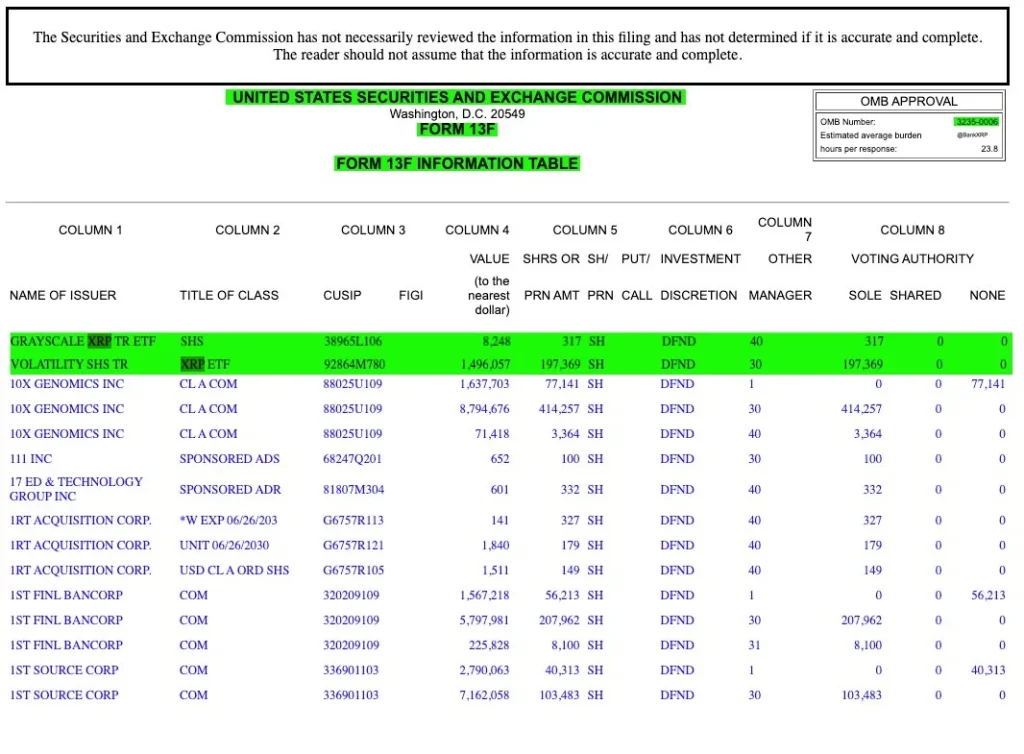Click the 'COLUMN 8' header
The width and height of the screenshot is (1024, 754).
click(x=912, y=230)
